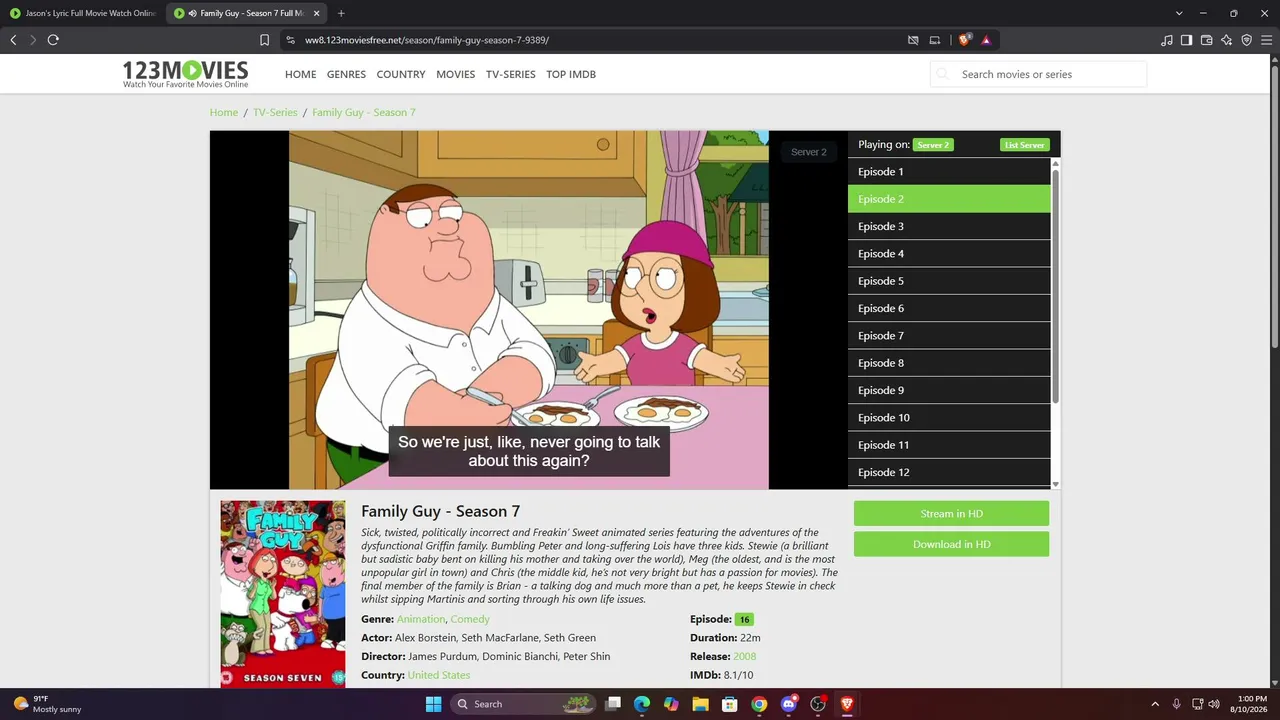Viewport: 1280px width, 720px height.
Task: Focus the Search movies or series field
Action: point(1039,74)
